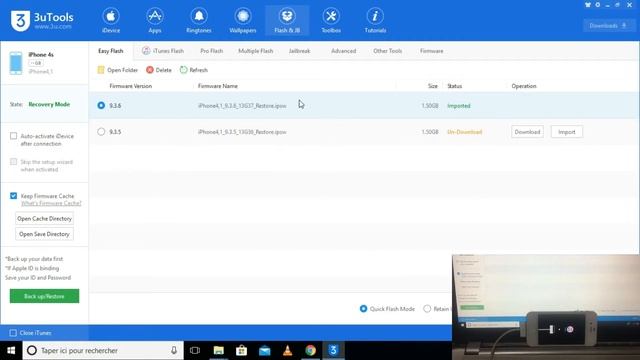640x360 pixels.
Task: Open Microsoft Store from taskbar
Action: (242, 351)
